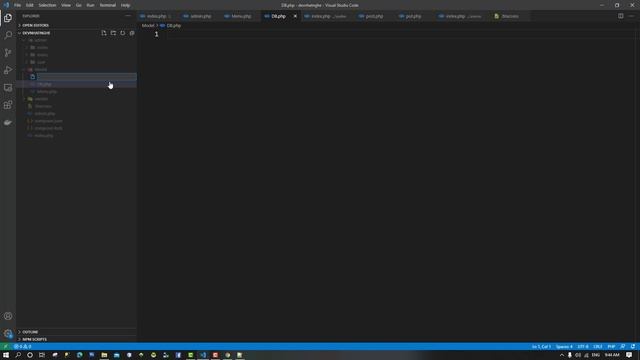Open the editor More Actions ellipsis
Viewport: 640px width, 360px height.
click(631, 16)
